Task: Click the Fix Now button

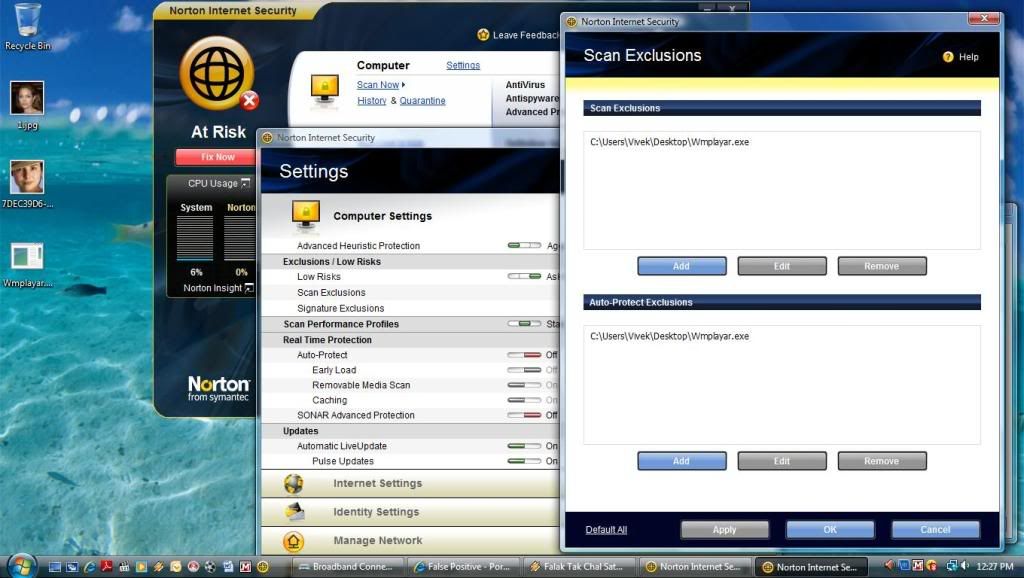Action: [217, 157]
